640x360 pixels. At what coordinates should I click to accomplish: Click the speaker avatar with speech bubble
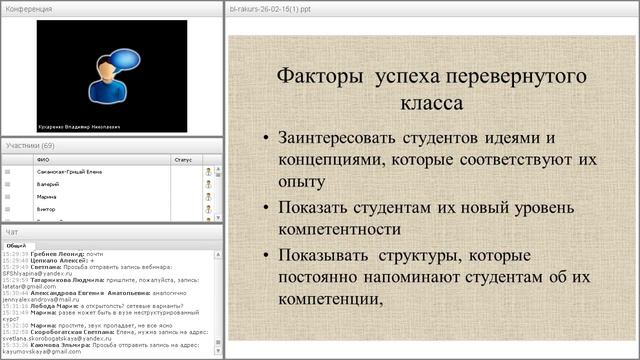point(114,76)
